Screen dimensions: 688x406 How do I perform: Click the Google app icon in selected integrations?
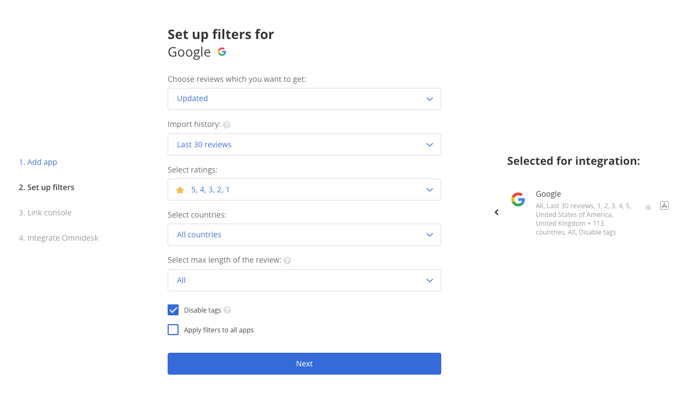coord(518,200)
